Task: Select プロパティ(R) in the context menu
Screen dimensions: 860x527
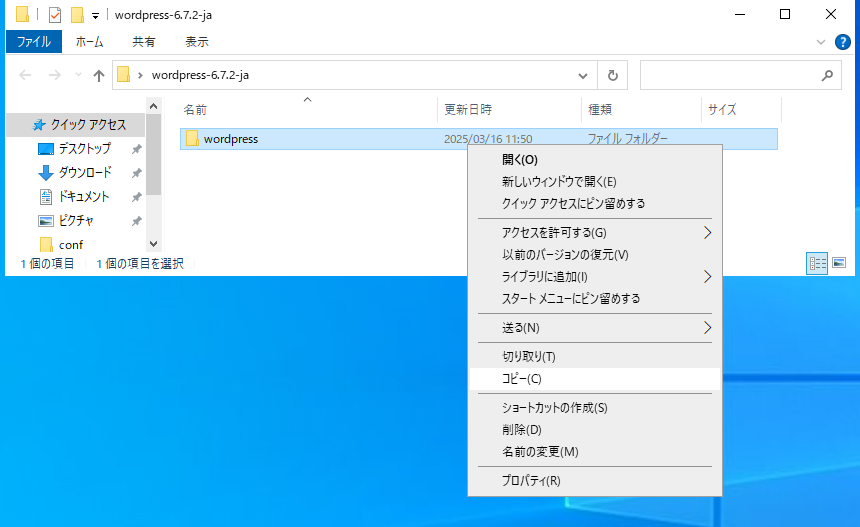Action: click(x=531, y=481)
